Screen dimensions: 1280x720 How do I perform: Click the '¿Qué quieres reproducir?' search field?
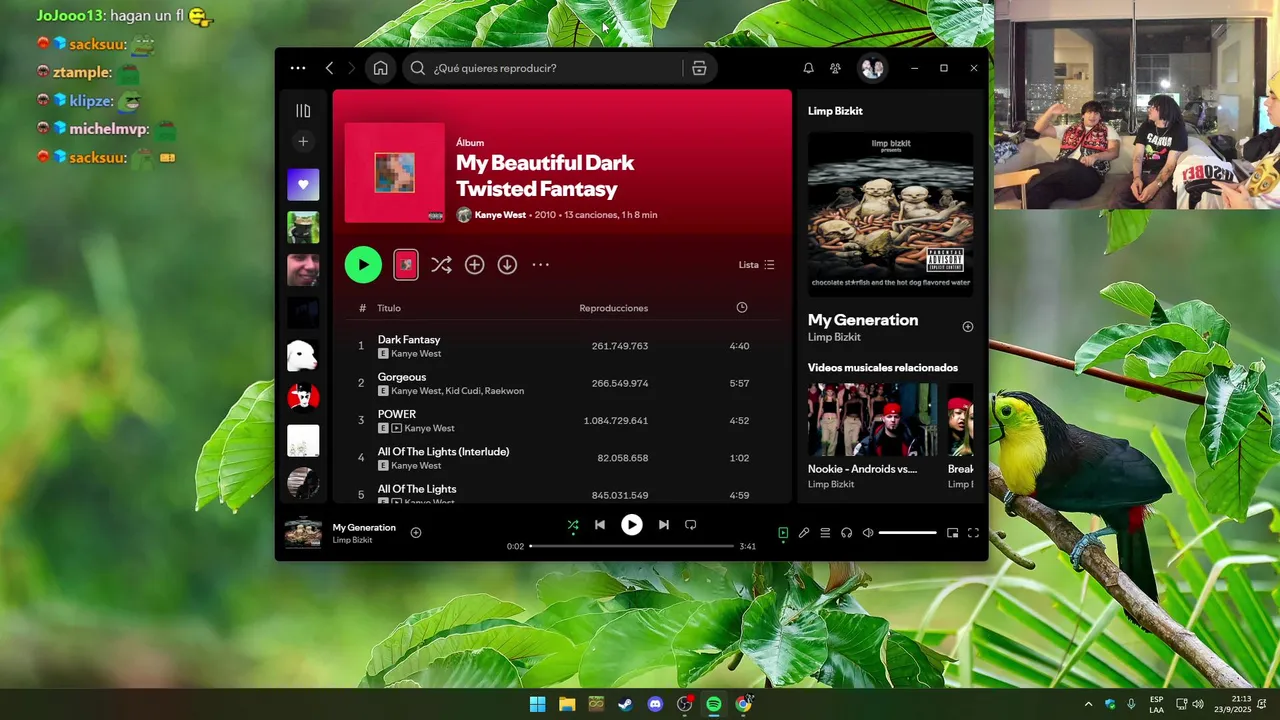click(546, 68)
